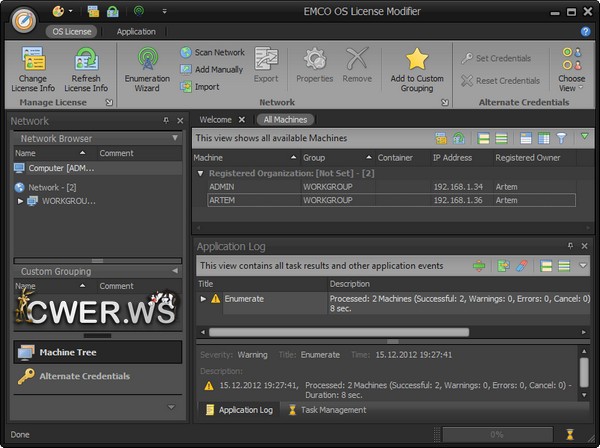Open the Choose View options
This screenshot has width=600, height=448.
tap(571, 67)
